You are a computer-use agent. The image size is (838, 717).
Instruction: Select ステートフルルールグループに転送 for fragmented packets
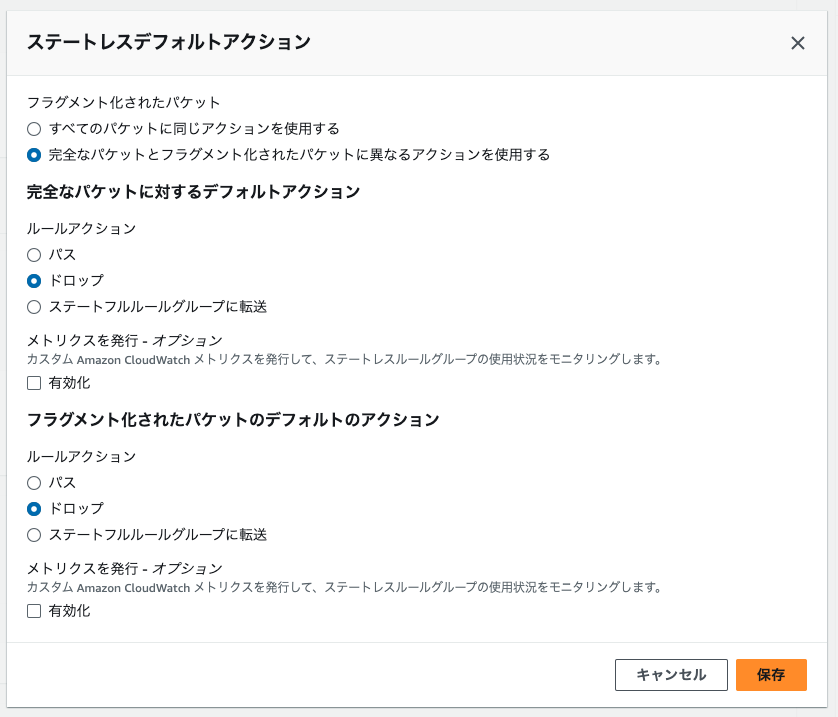(34, 535)
